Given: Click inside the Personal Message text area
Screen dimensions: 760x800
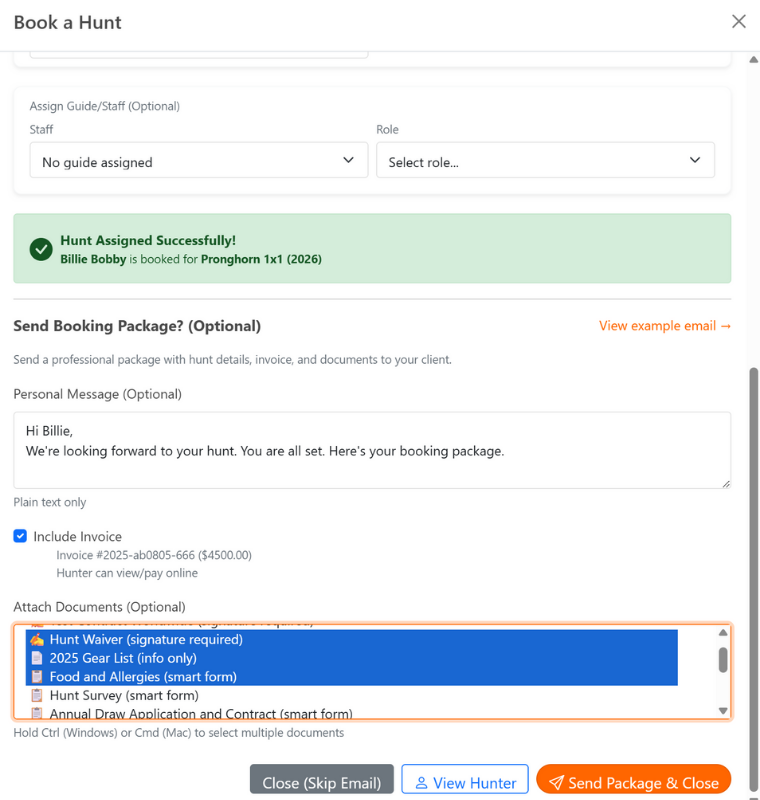Looking at the screenshot, I should point(372,447).
